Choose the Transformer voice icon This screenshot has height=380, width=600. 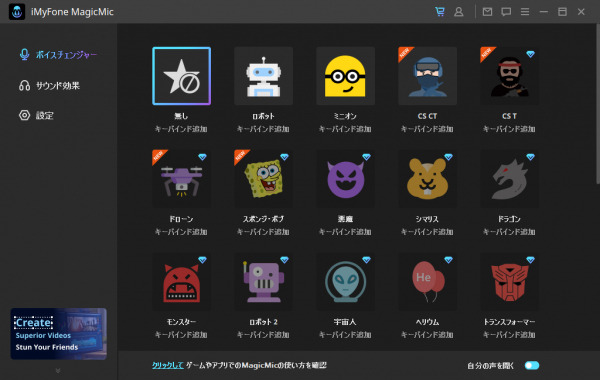point(509,282)
